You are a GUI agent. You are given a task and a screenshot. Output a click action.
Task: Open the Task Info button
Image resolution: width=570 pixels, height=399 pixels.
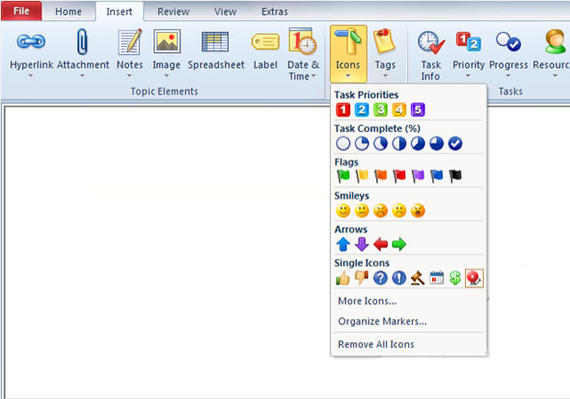click(x=431, y=55)
